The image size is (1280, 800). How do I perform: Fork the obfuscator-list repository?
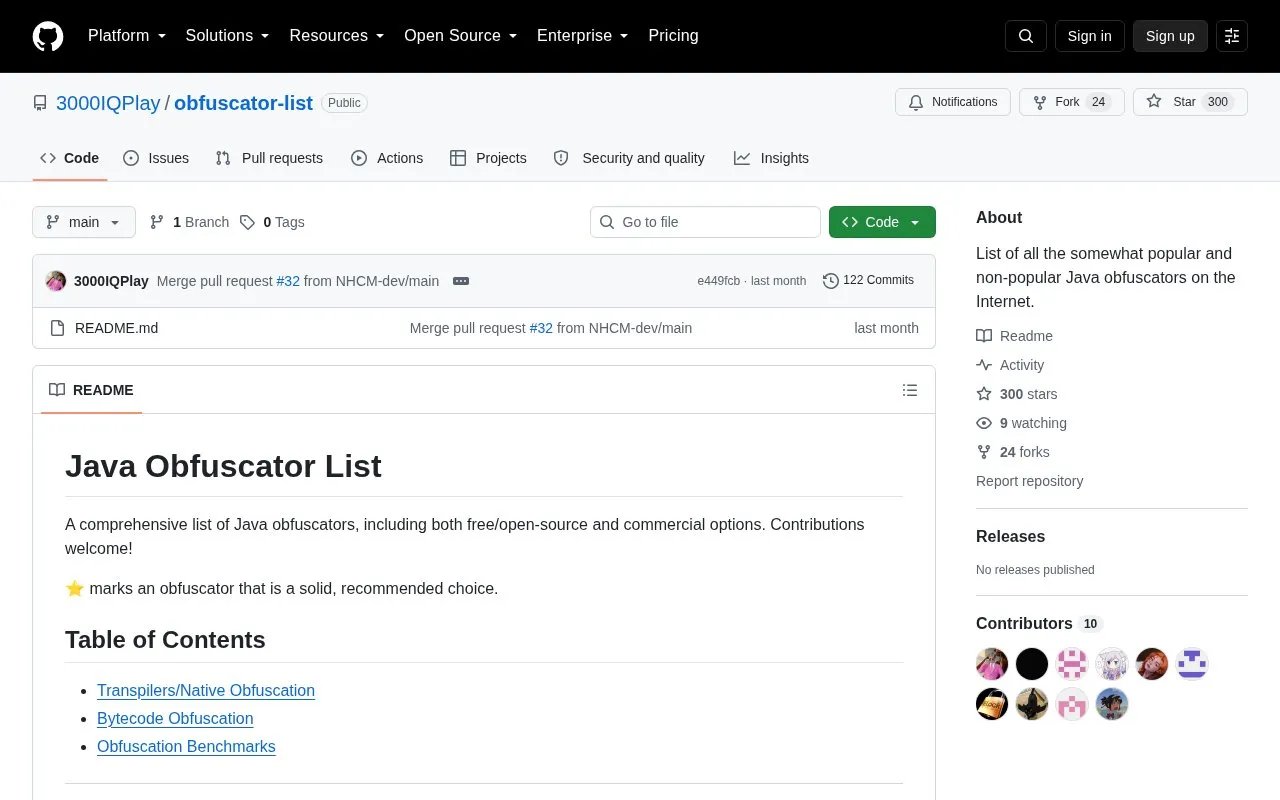1072,102
